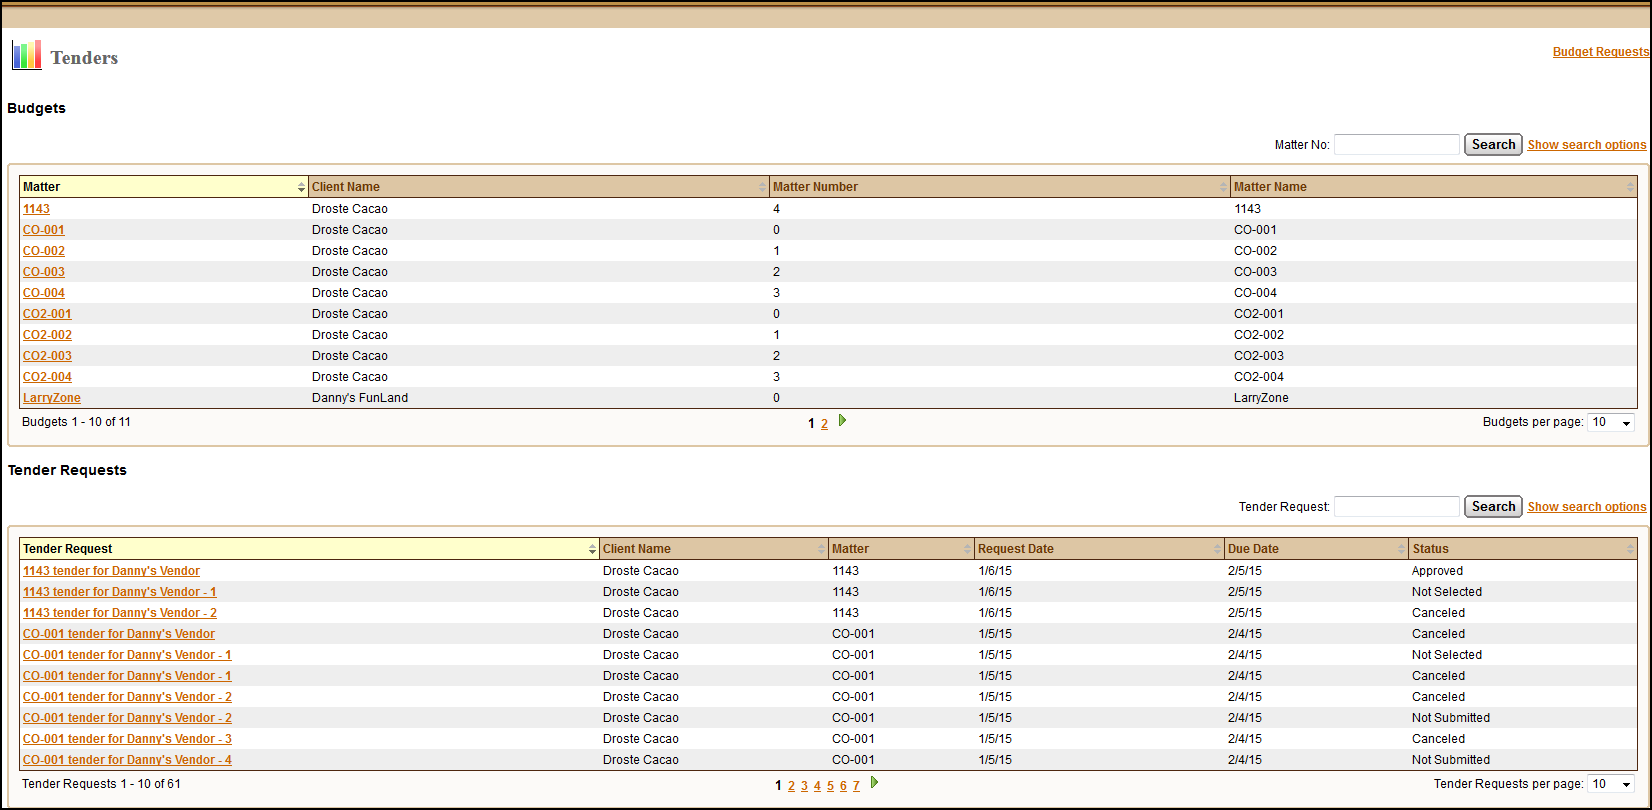Open matter CO-004 budget

(x=44, y=293)
